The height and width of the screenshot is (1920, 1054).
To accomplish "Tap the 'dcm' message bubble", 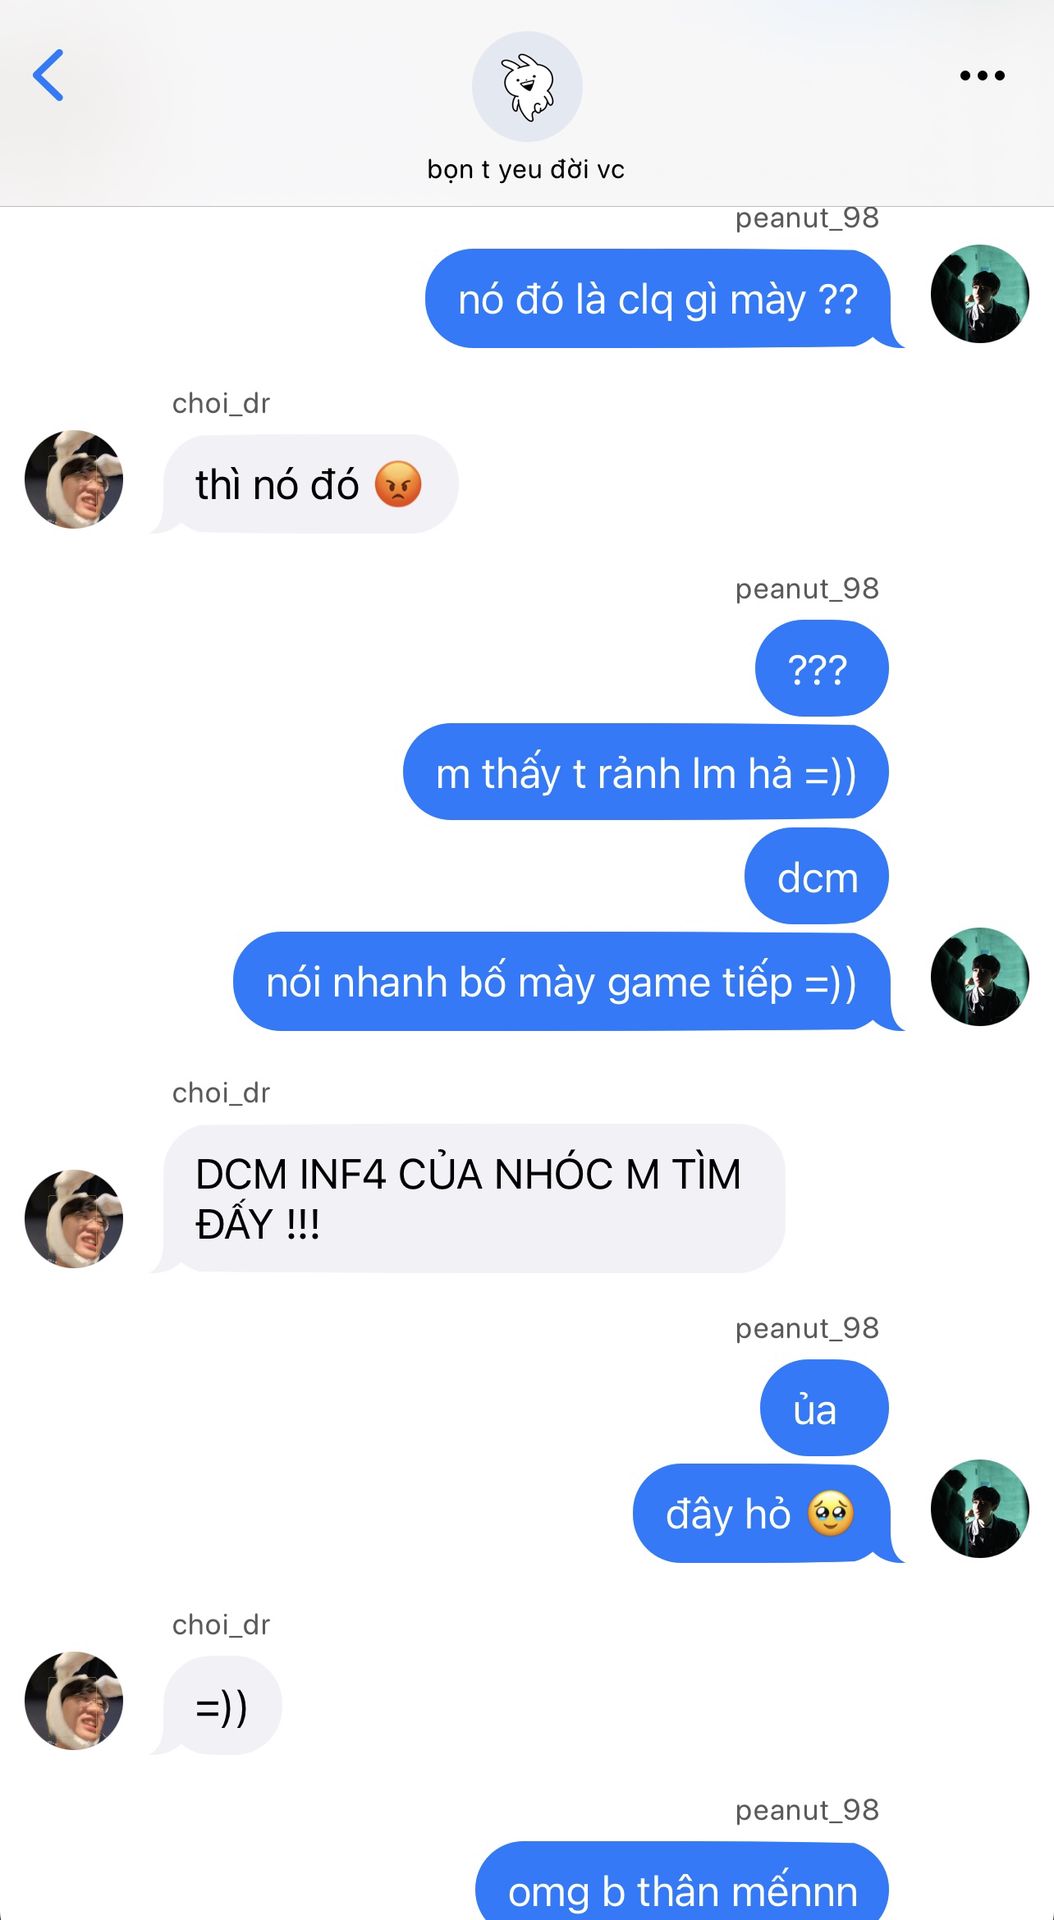I will coord(816,877).
